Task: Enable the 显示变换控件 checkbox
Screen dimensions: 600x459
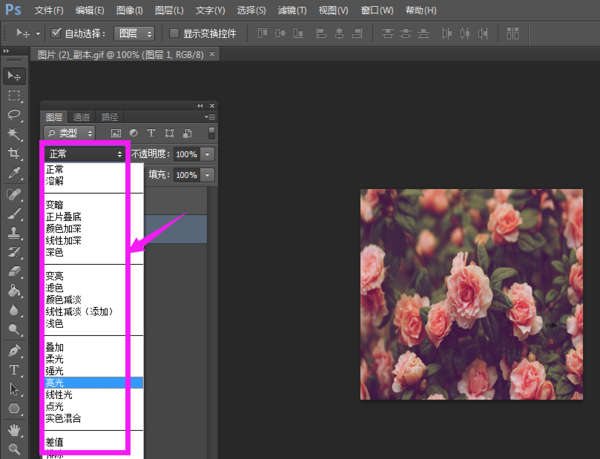Action: pos(174,34)
